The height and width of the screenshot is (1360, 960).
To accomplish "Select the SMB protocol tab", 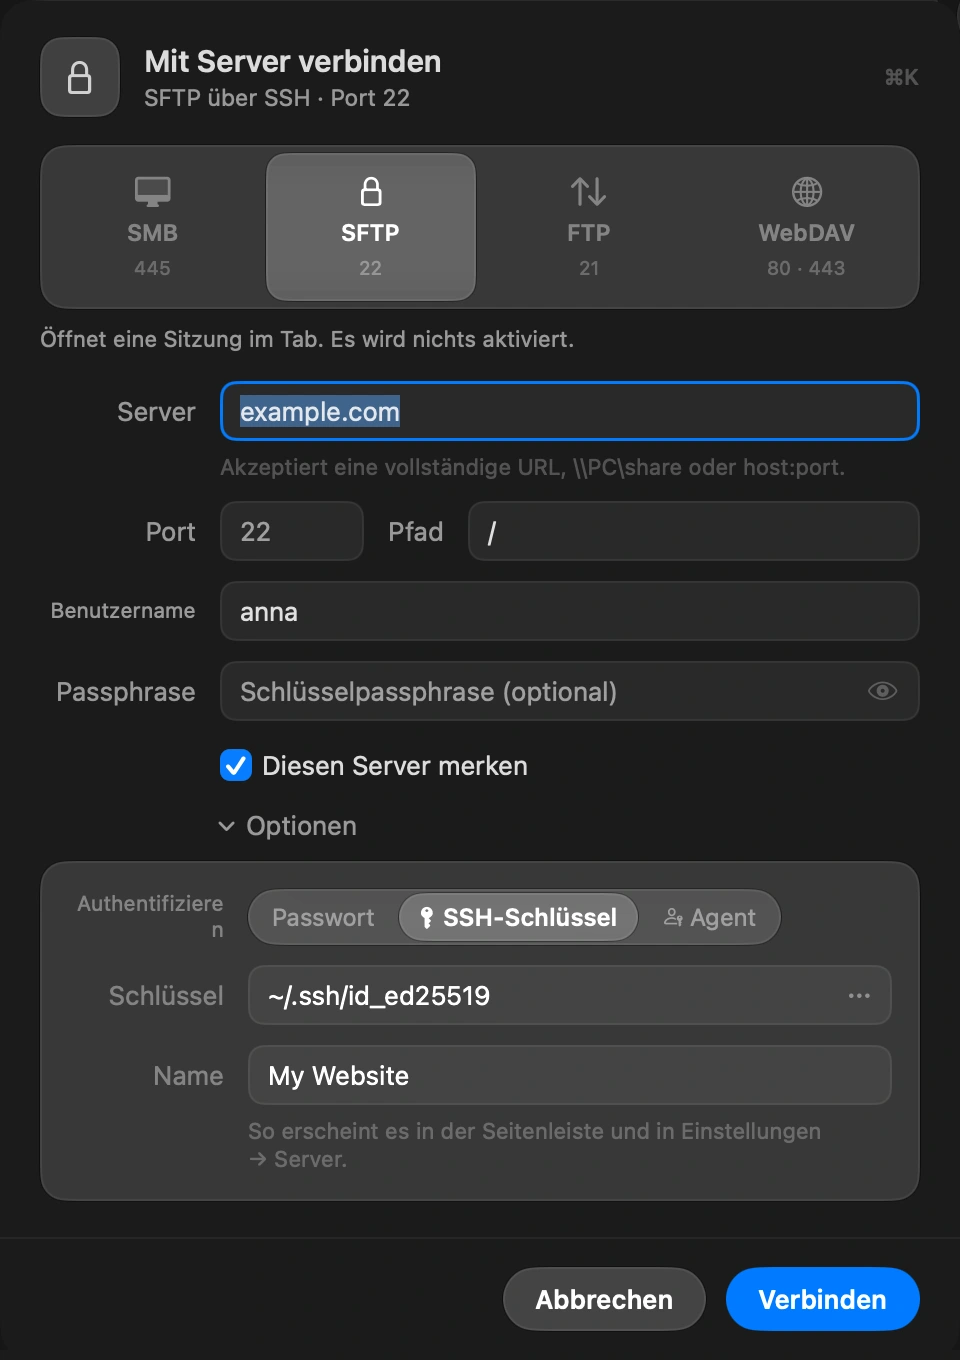I will 152,227.
